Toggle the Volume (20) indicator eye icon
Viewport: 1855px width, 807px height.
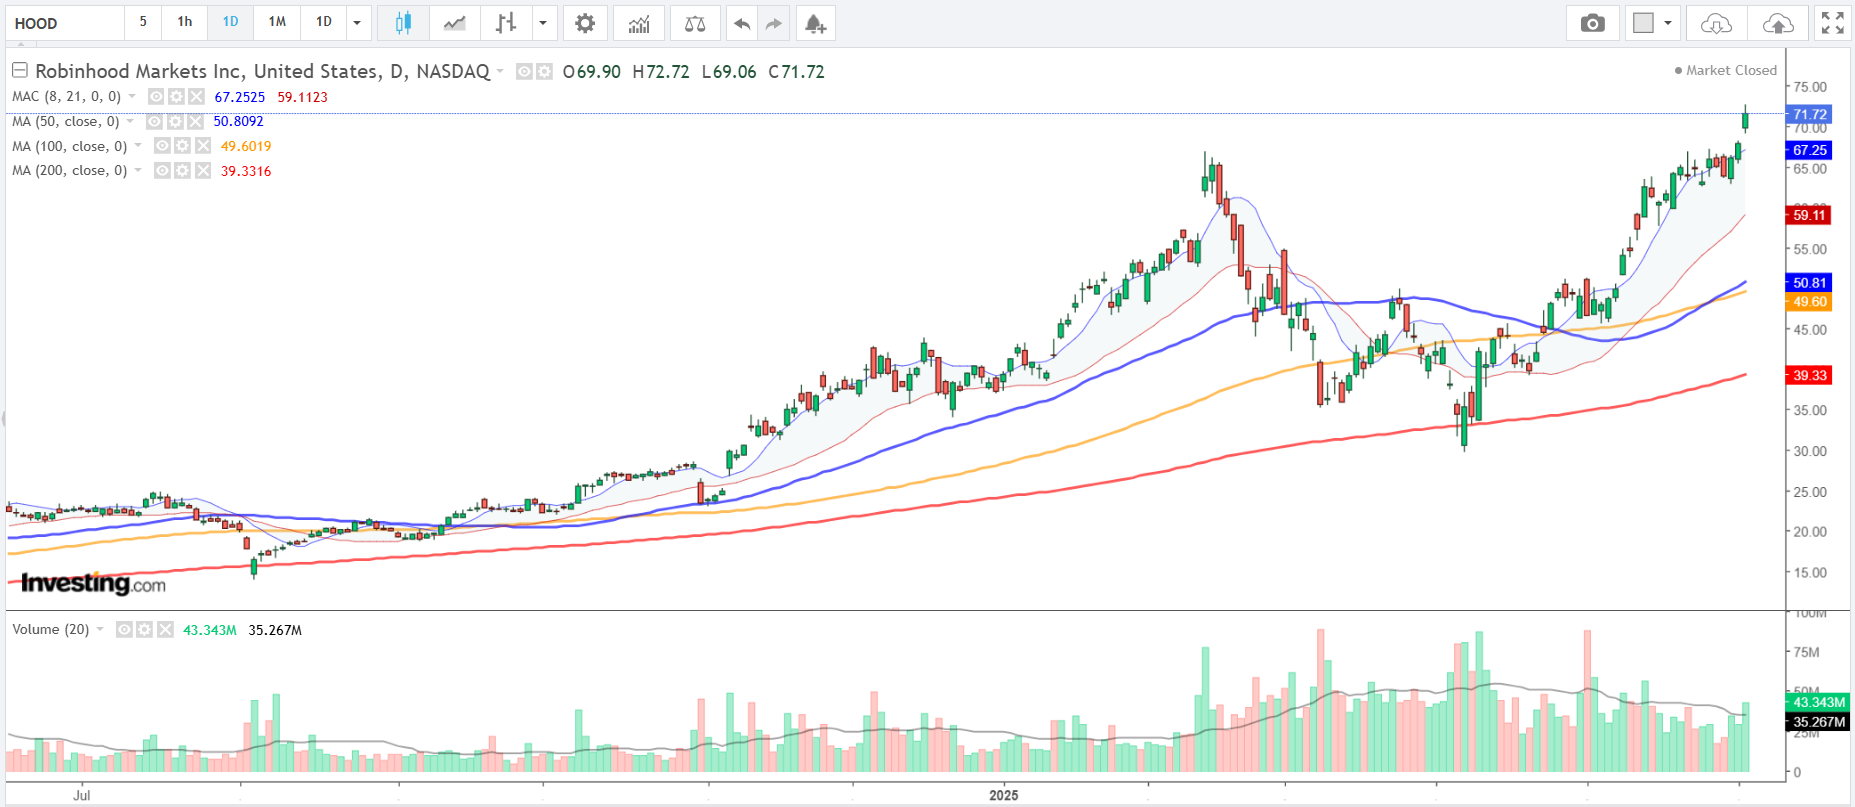coord(124,630)
